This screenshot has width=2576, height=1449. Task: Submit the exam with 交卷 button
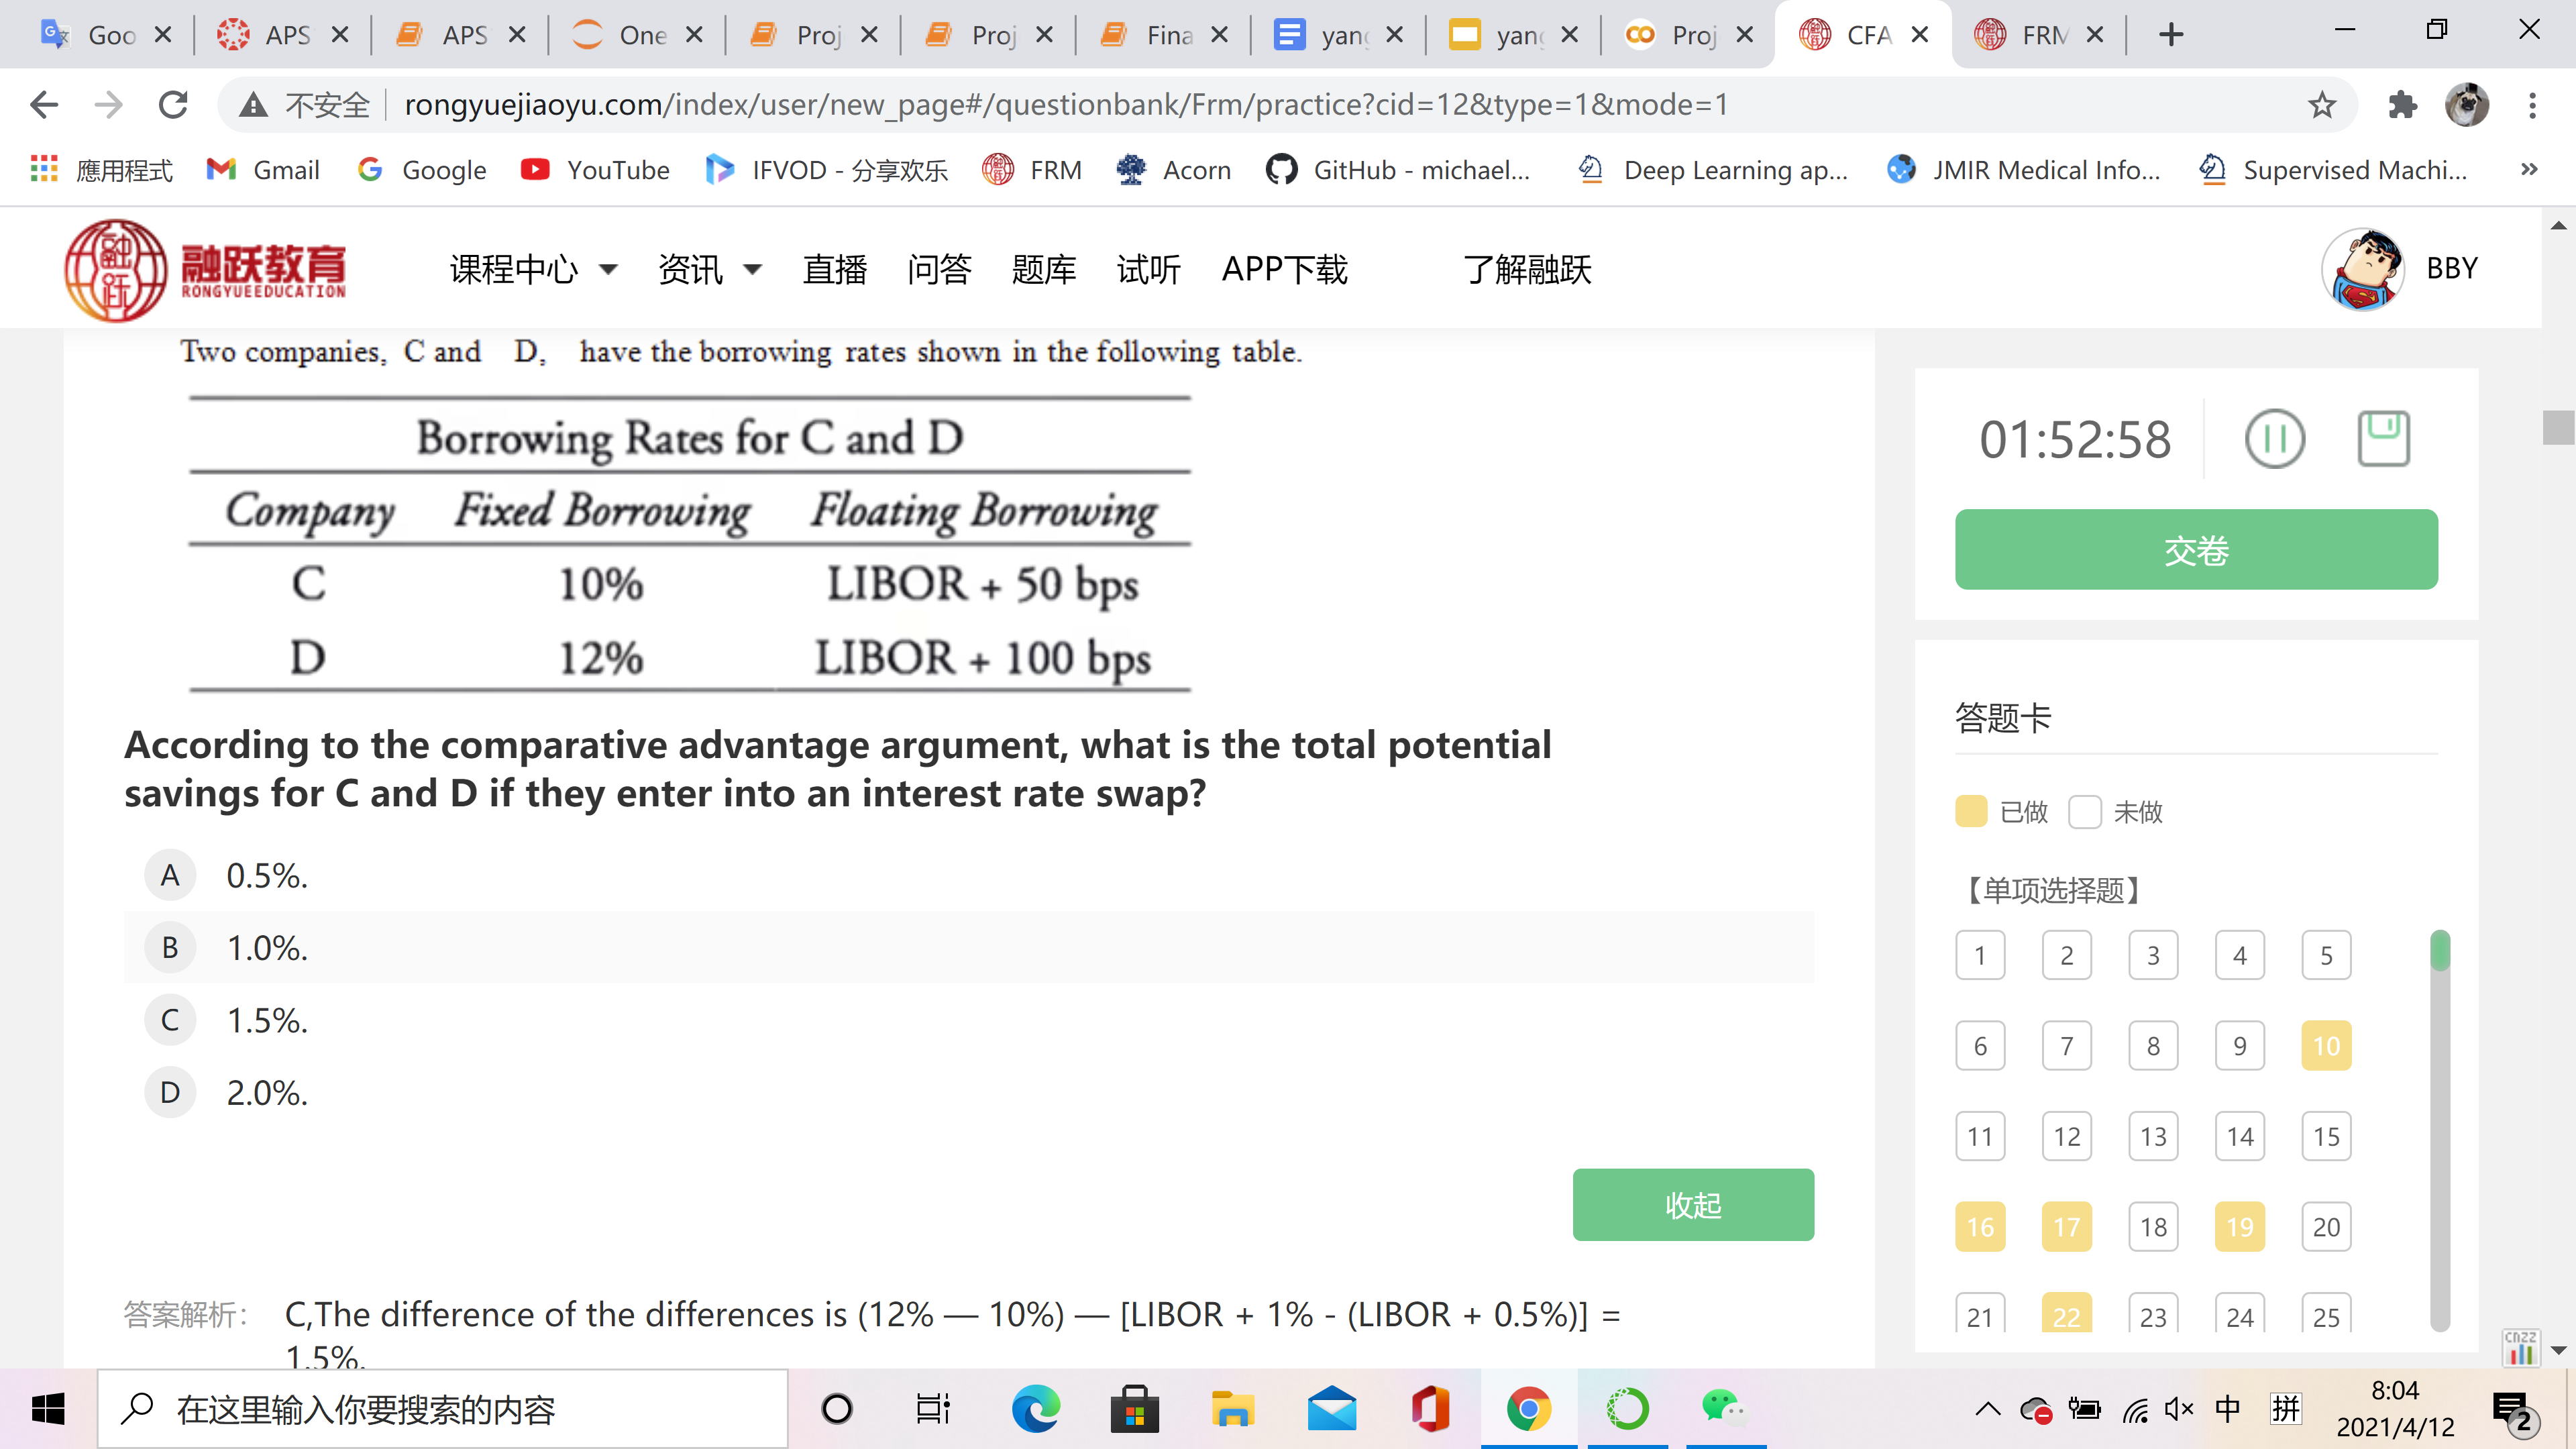pos(2195,550)
